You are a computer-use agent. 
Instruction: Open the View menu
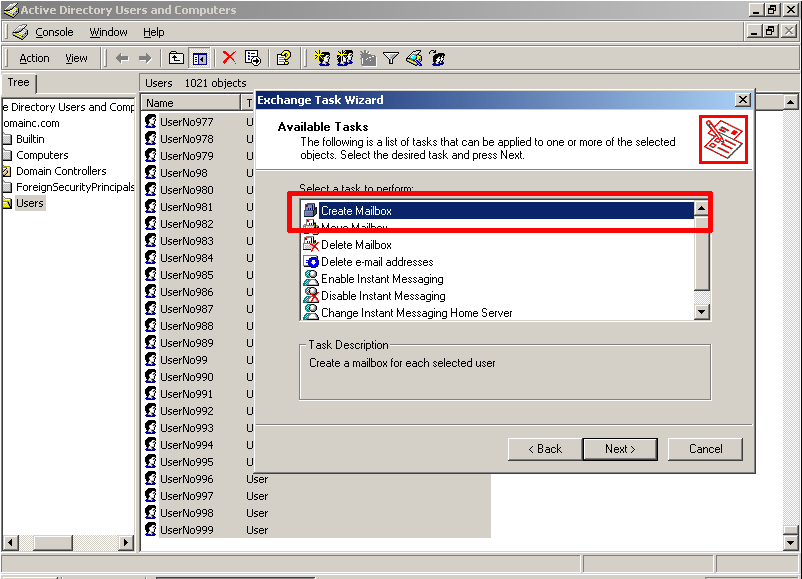click(76, 58)
